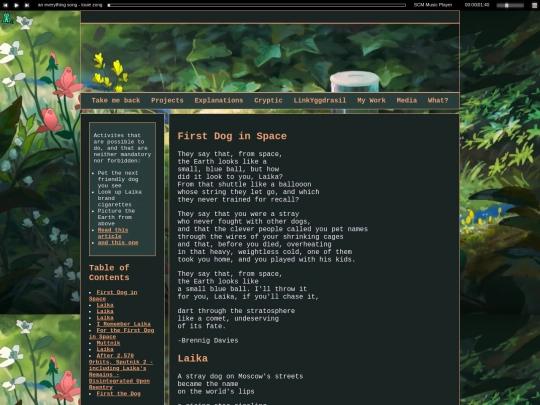The height and width of the screenshot is (405, 540).
Task: Jump to 'First the Dog' from contents
Action: tap(118, 394)
